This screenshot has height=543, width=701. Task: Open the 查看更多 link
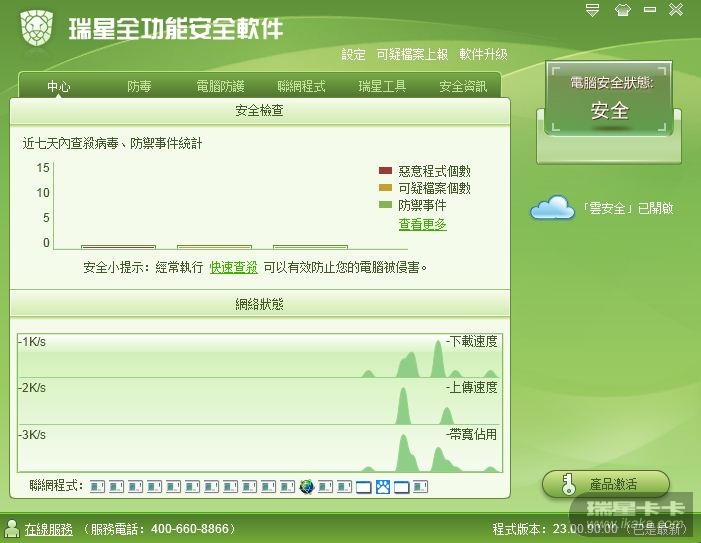(422, 224)
